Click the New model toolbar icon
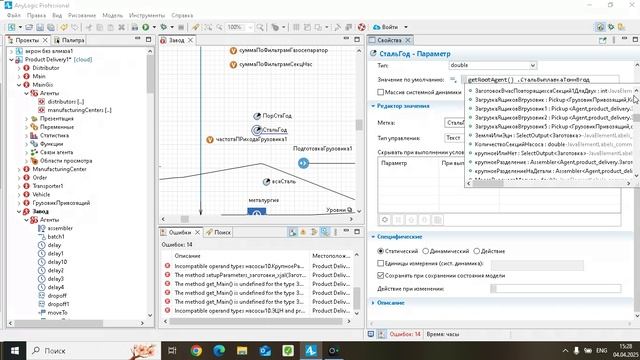Screen dimensions: 640x360 11,27
